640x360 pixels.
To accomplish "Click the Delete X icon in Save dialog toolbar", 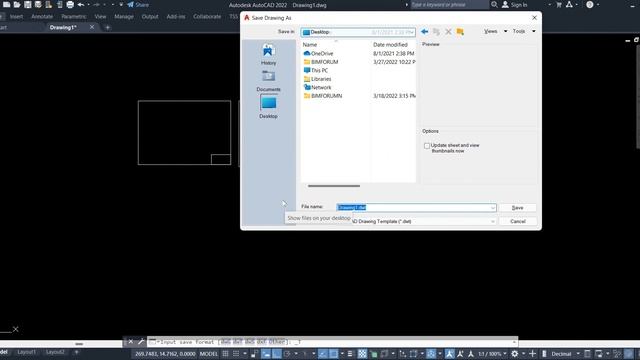I will pos(448,31).
